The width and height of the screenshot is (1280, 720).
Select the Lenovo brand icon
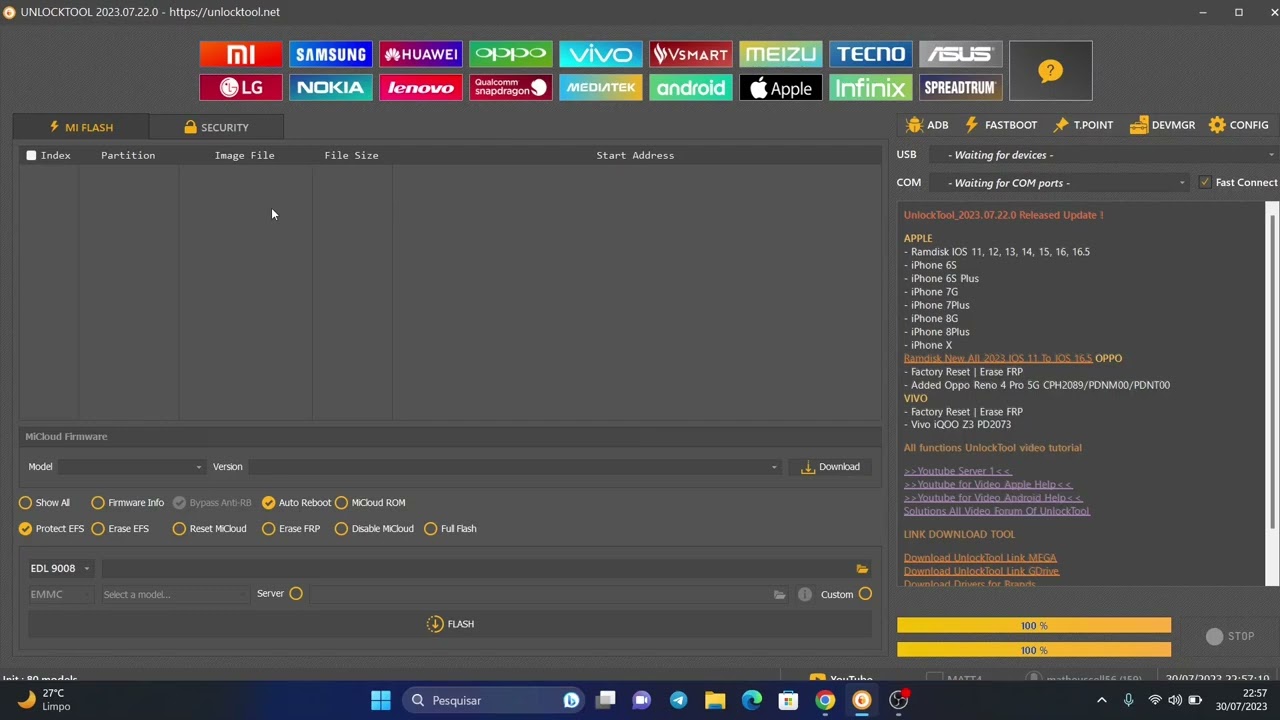tap(421, 88)
